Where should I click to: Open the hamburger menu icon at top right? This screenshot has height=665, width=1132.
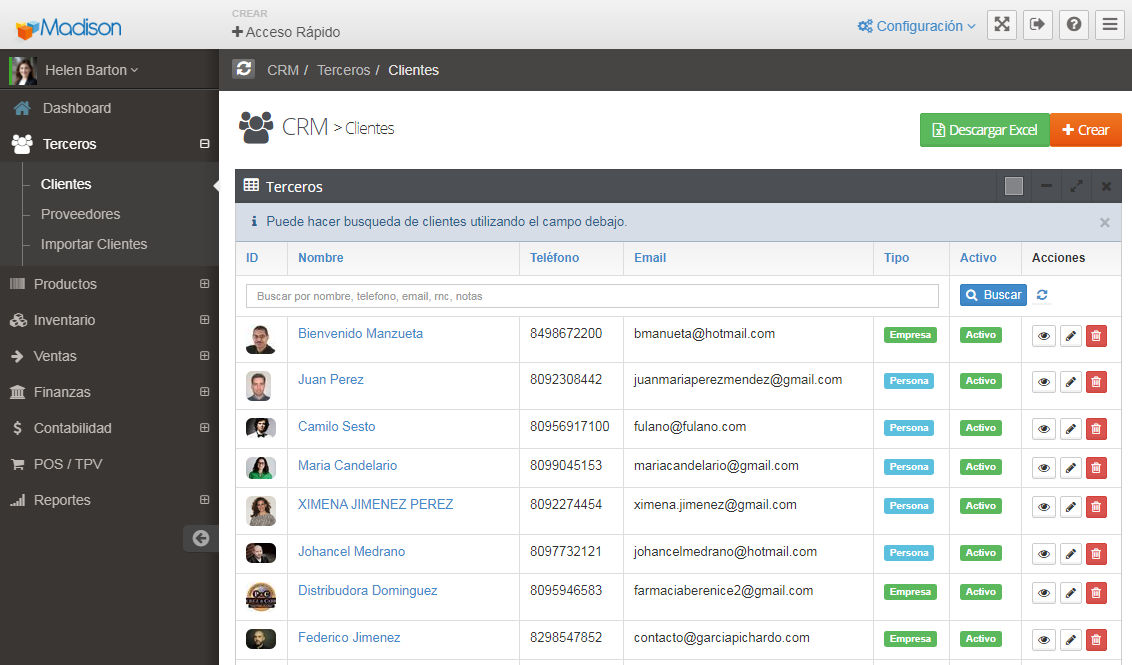pyautogui.click(x=1110, y=25)
